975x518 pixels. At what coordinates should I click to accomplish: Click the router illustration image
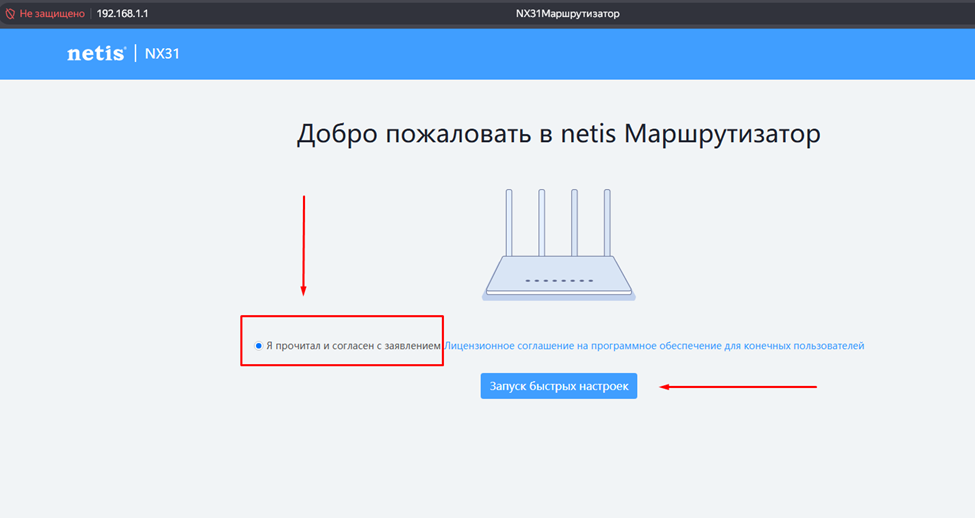558,245
